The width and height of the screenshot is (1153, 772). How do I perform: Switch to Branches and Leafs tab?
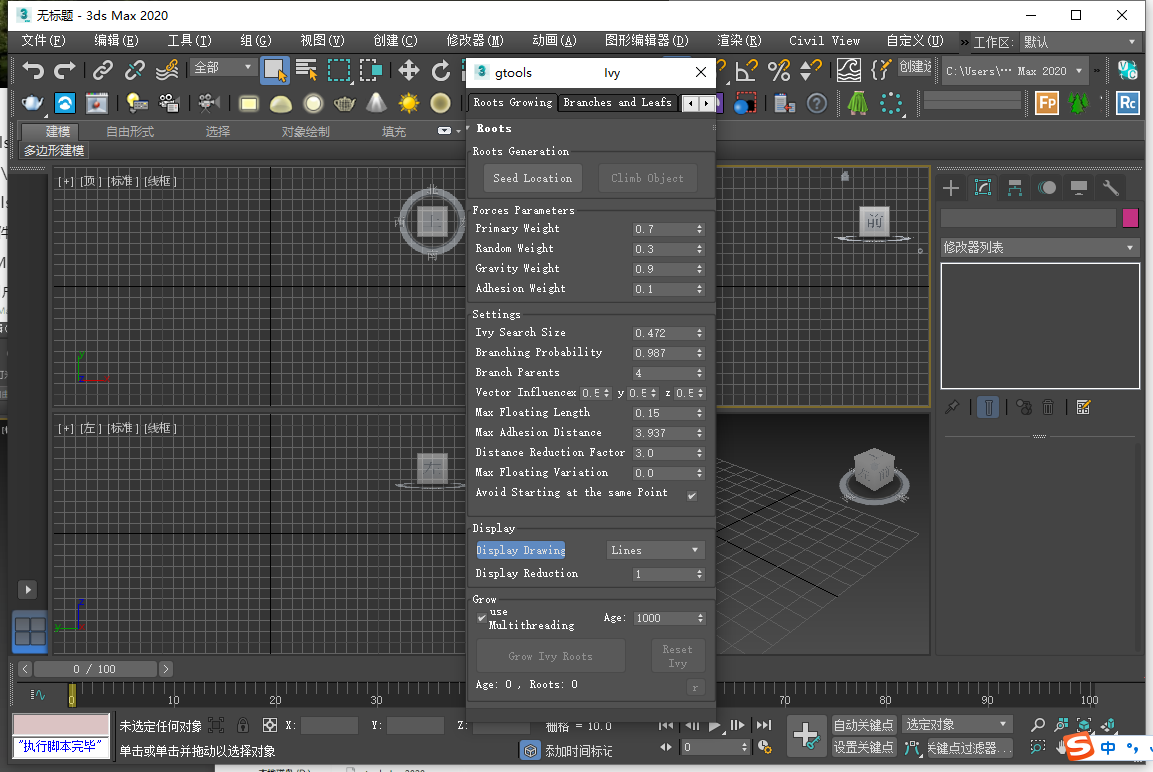point(618,103)
